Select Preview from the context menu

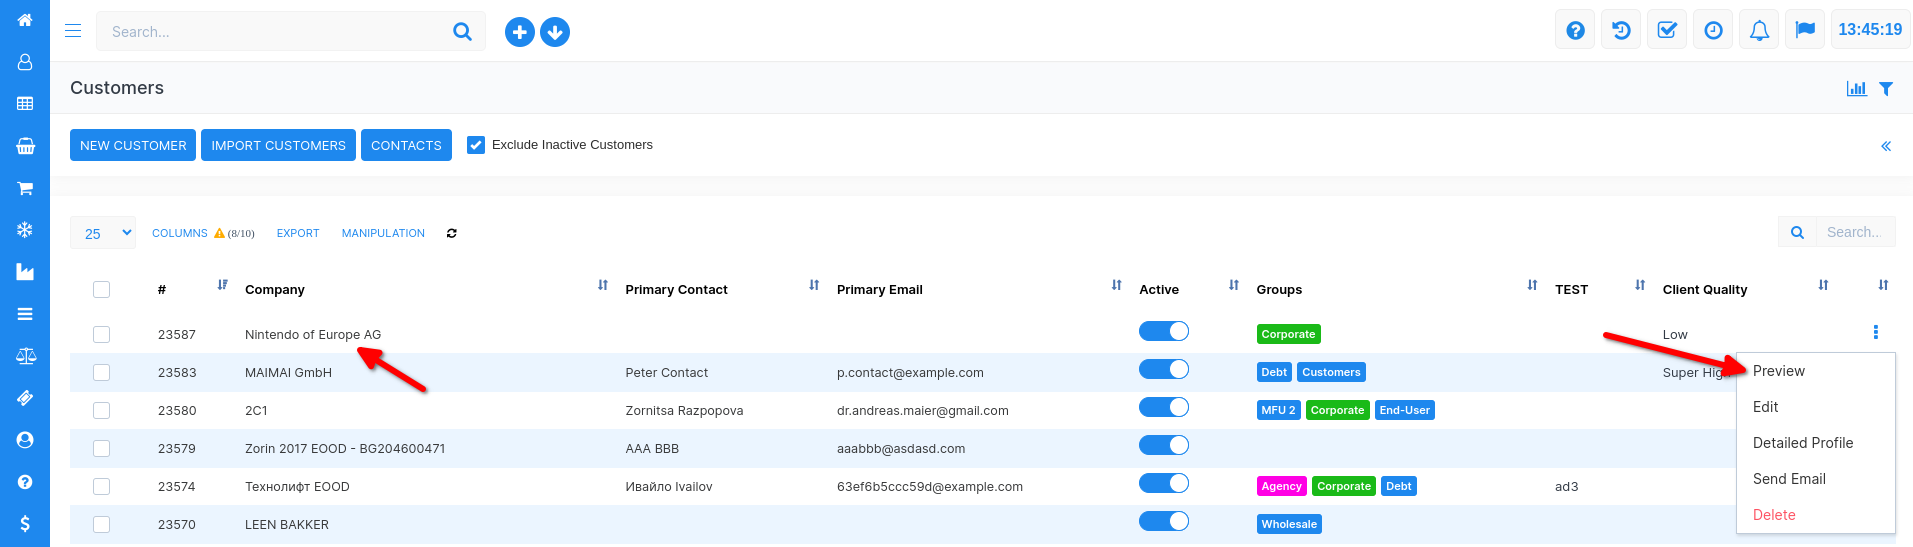click(x=1778, y=371)
